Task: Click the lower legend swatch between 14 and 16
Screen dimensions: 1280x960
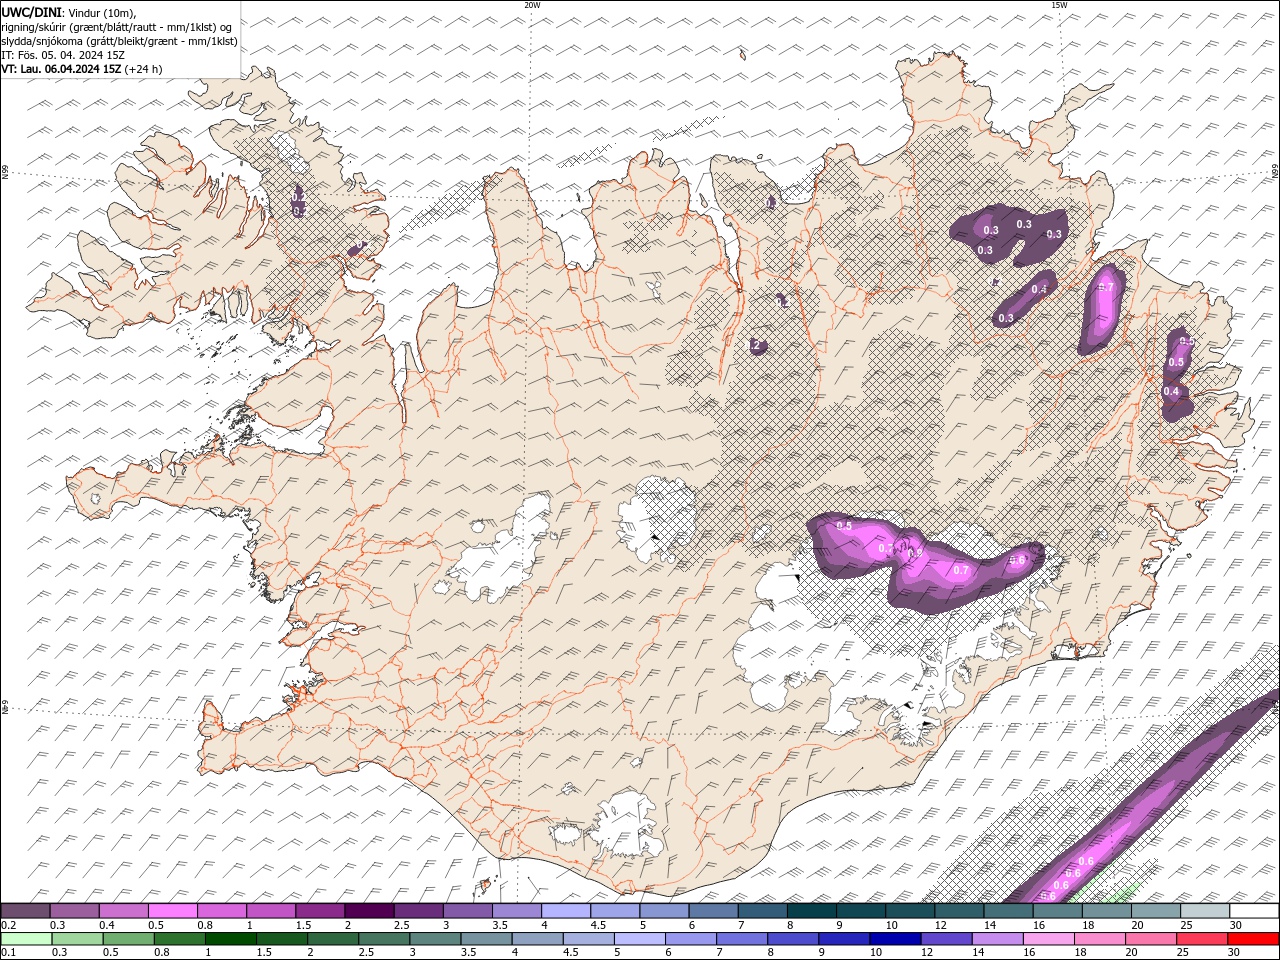Action: [x=998, y=938]
